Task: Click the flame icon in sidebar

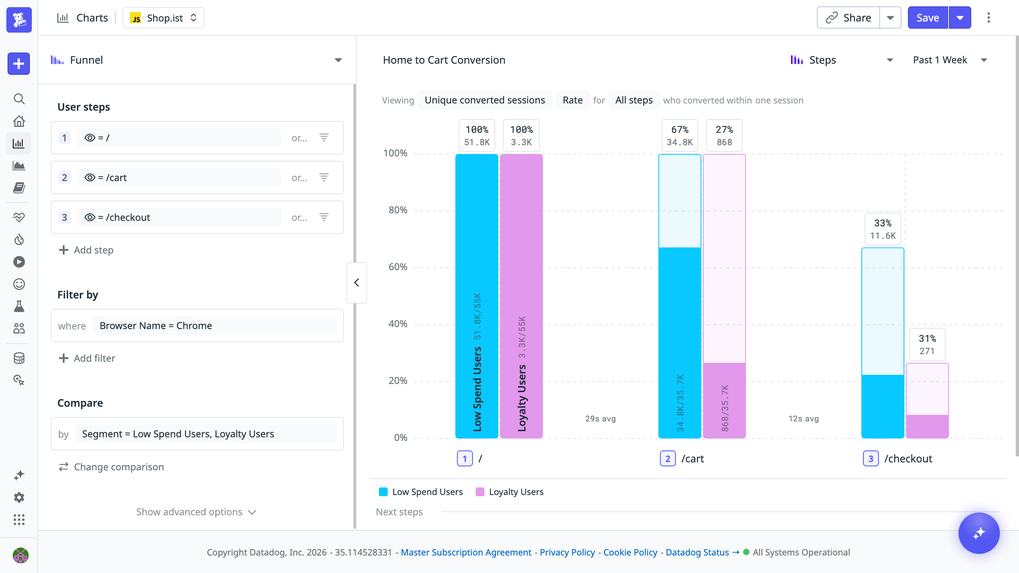Action: pyautogui.click(x=19, y=240)
